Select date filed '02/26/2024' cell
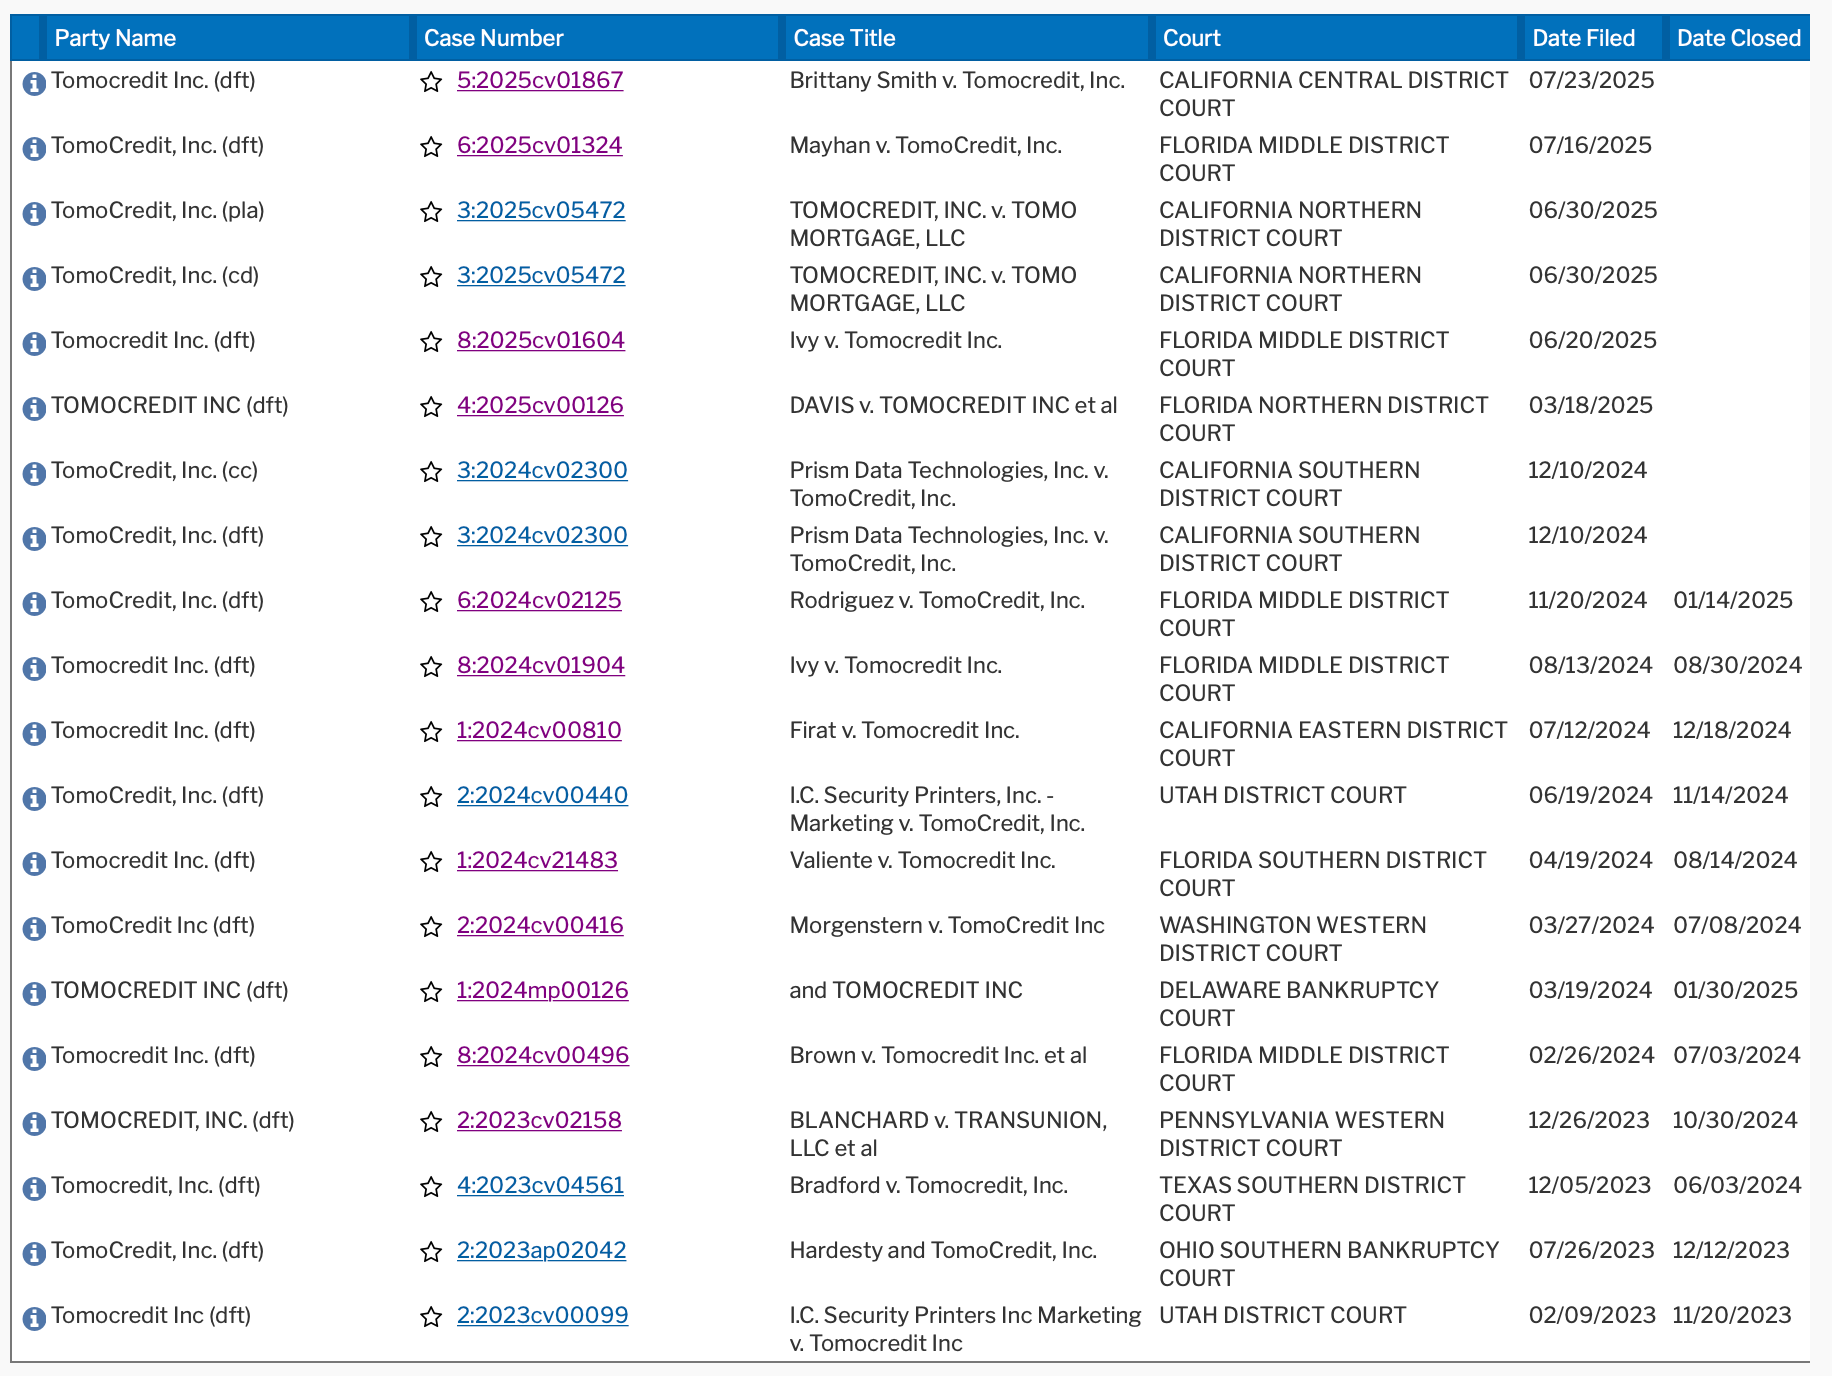The width and height of the screenshot is (1832, 1376). click(1592, 1055)
